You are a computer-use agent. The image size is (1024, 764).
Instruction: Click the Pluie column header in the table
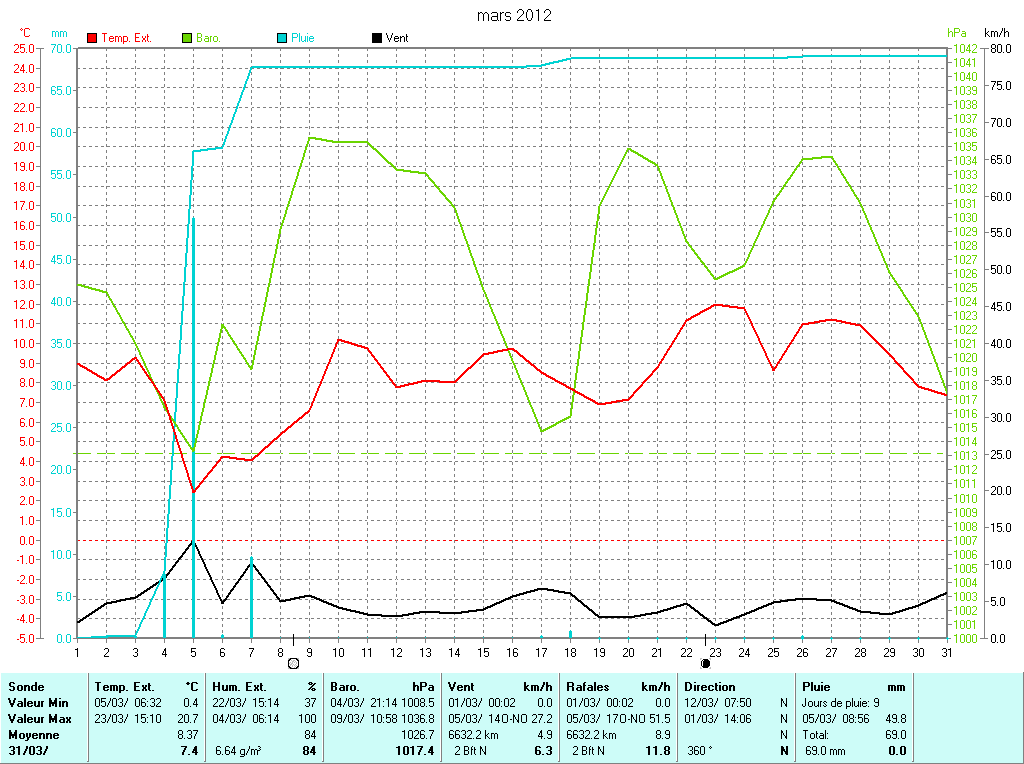coord(817,687)
